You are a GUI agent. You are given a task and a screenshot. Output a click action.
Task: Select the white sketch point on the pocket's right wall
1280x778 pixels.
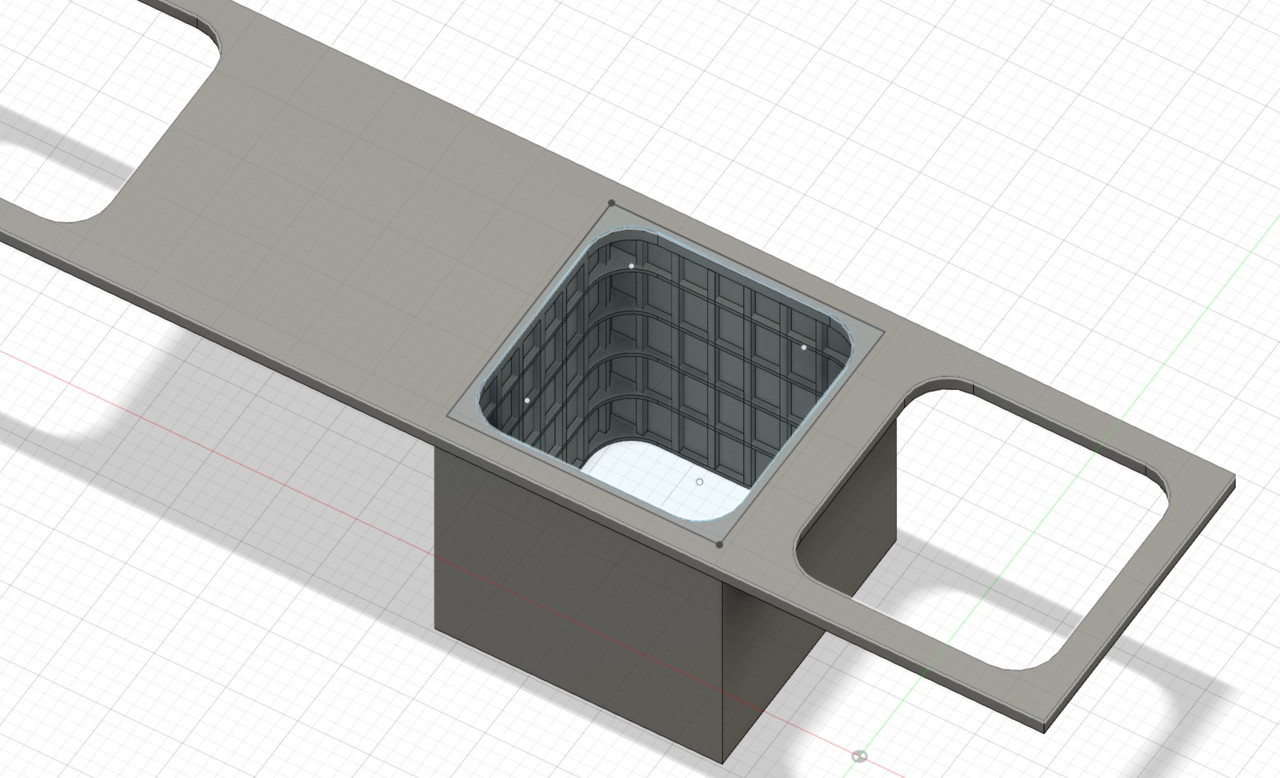803,347
